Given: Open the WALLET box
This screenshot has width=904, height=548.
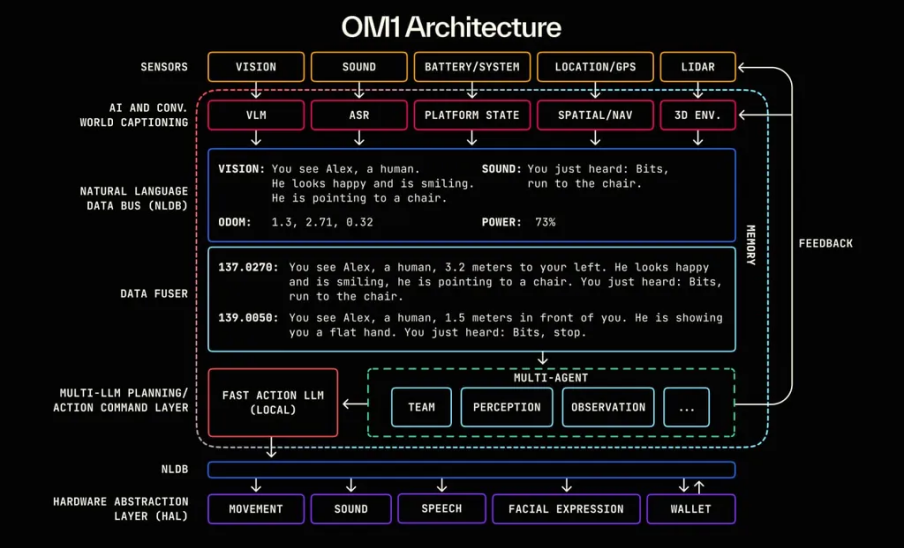Looking at the screenshot, I should (690, 509).
